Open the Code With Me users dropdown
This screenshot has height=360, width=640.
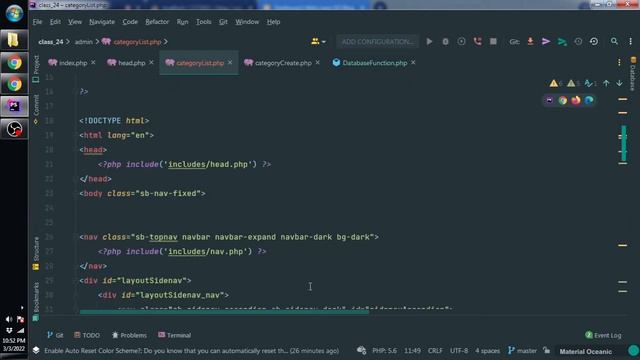pos(318,42)
